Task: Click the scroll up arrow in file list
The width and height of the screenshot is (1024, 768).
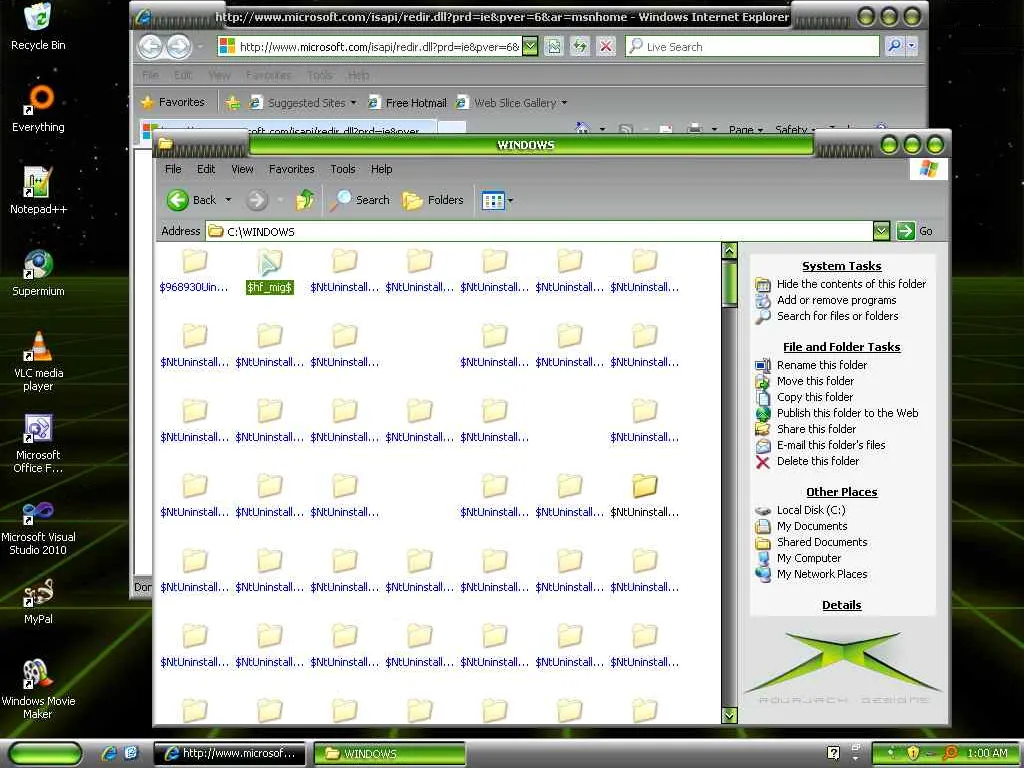Action: point(729,250)
